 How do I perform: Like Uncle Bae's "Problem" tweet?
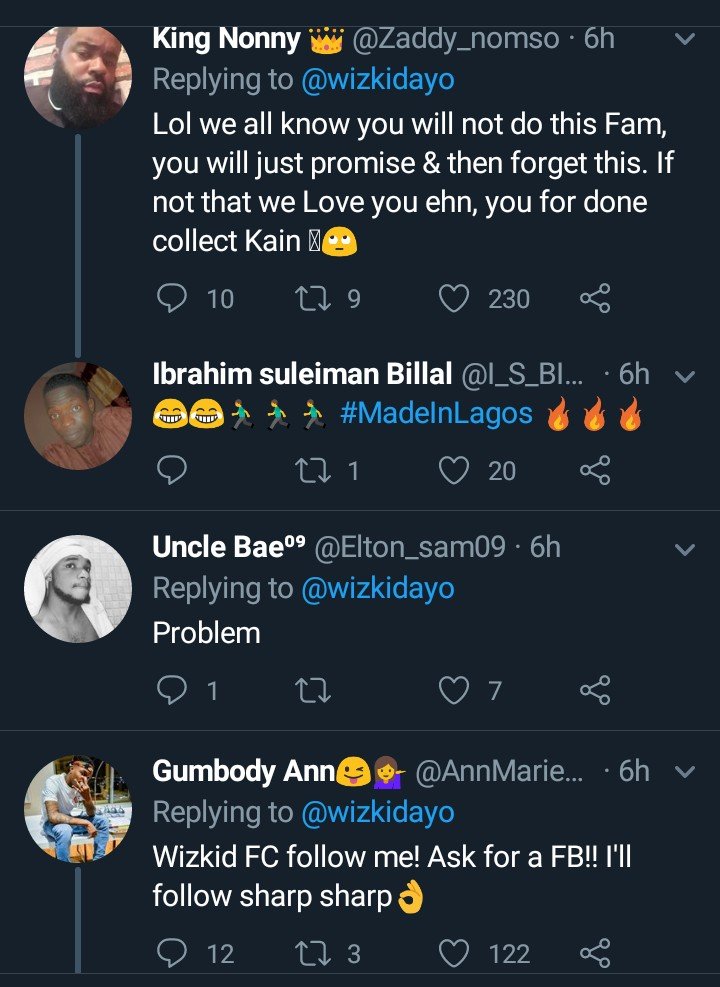(455, 690)
